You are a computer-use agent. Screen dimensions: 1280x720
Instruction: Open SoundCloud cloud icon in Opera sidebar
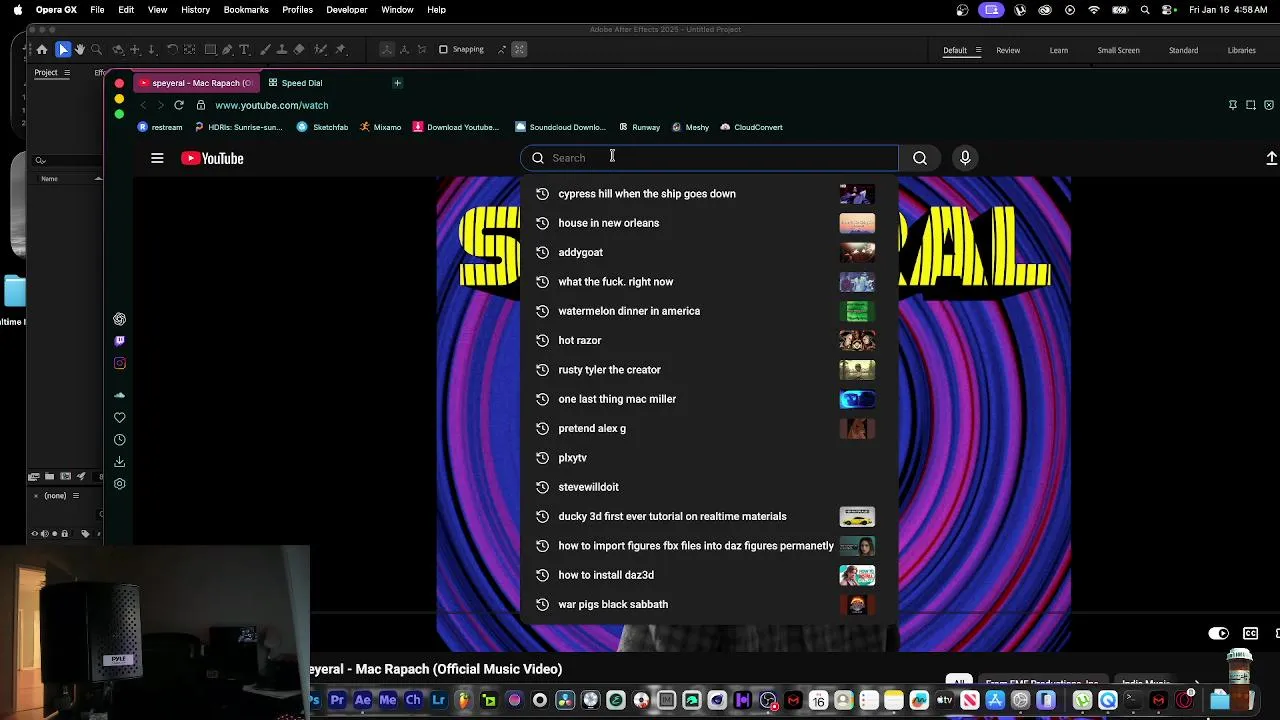click(x=120, y=396)
